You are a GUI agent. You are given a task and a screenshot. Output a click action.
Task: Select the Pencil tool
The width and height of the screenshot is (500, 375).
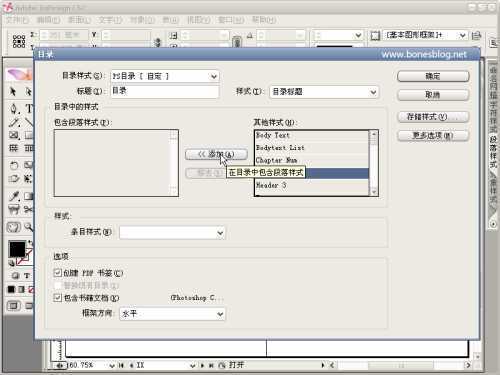(14, 122)
